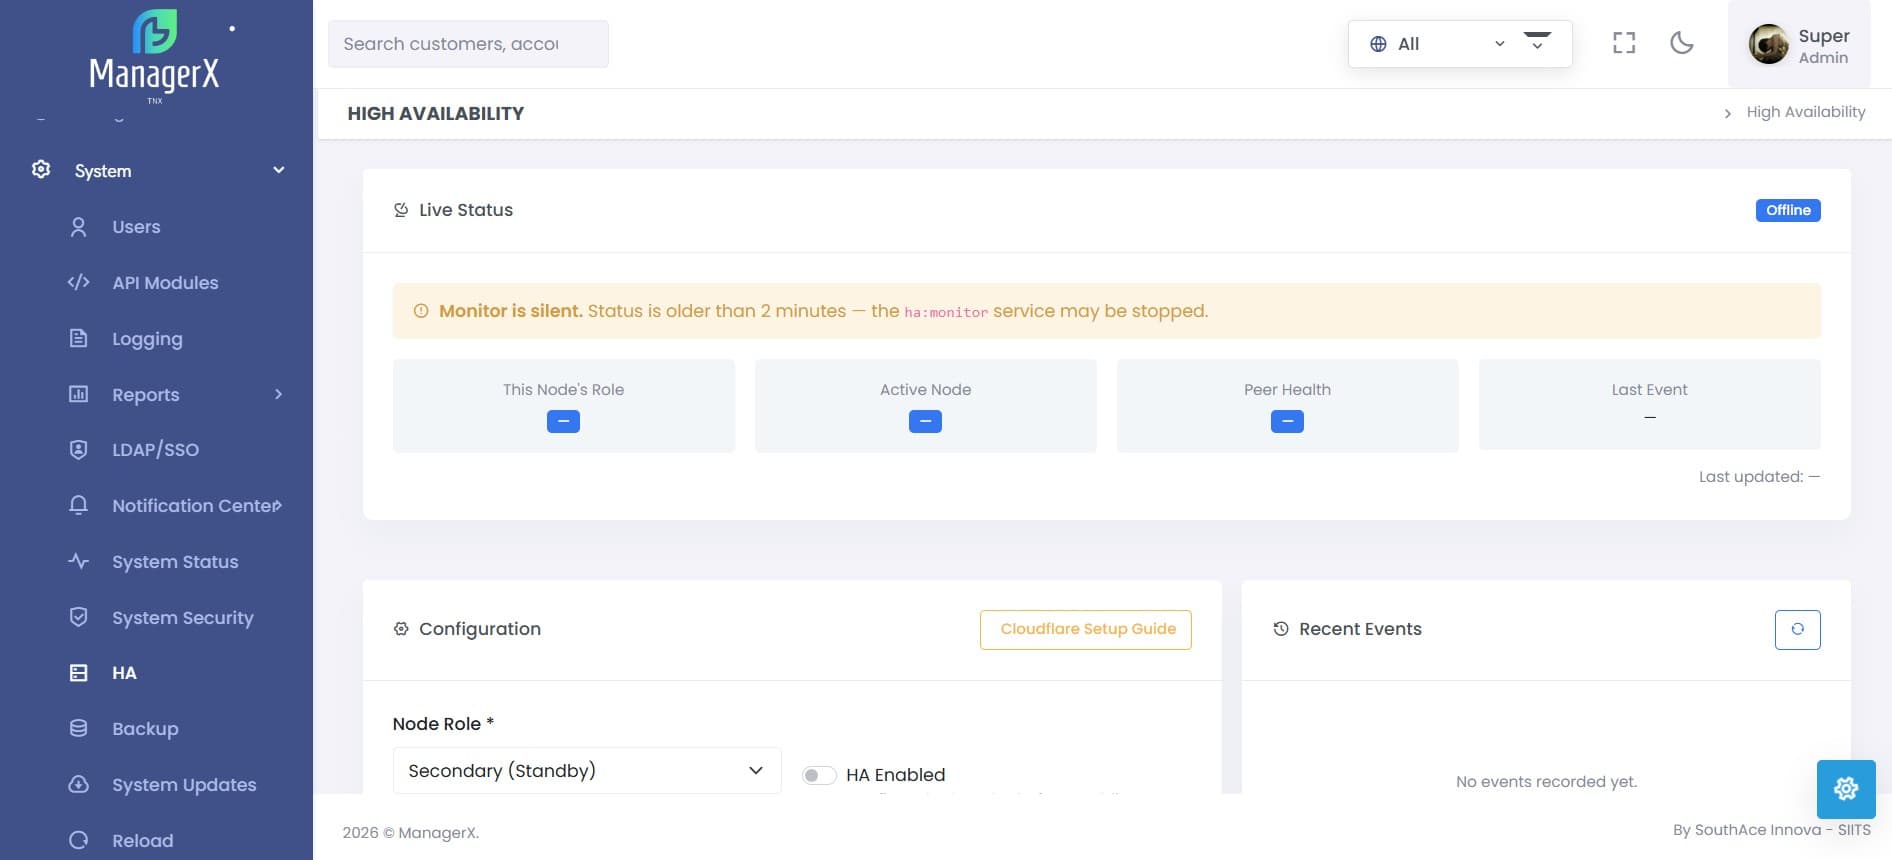This screenshot has width=1892, height=860.
Task: Open the Backup menu item
Action: tap(145, 729)
